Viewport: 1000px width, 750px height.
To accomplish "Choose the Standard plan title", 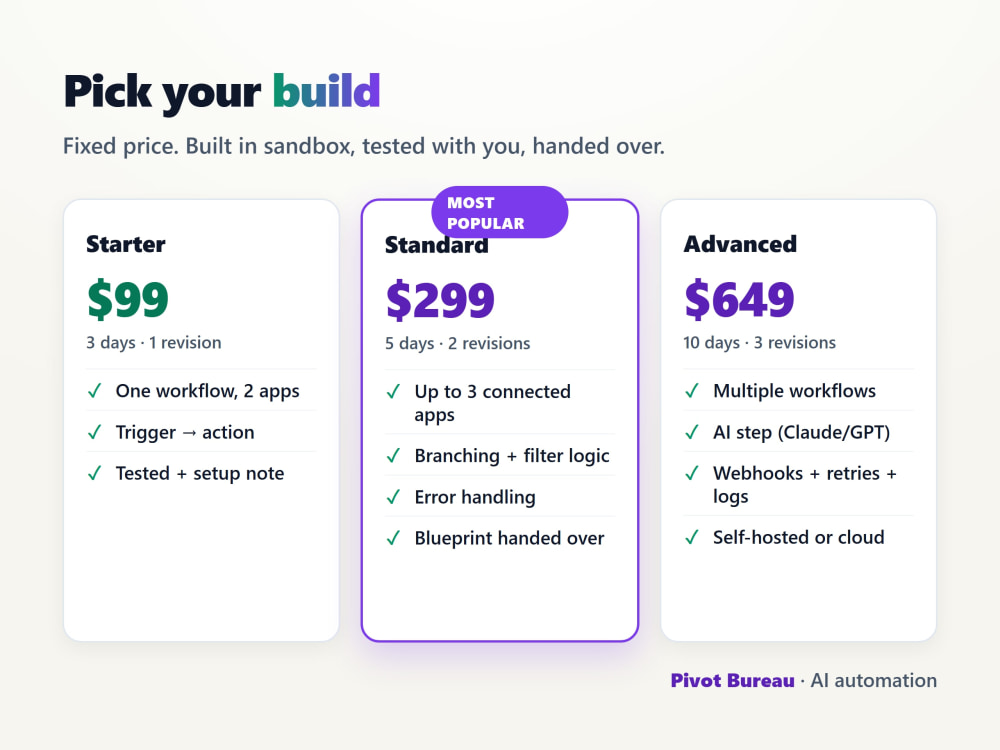I will coord(437,245).
